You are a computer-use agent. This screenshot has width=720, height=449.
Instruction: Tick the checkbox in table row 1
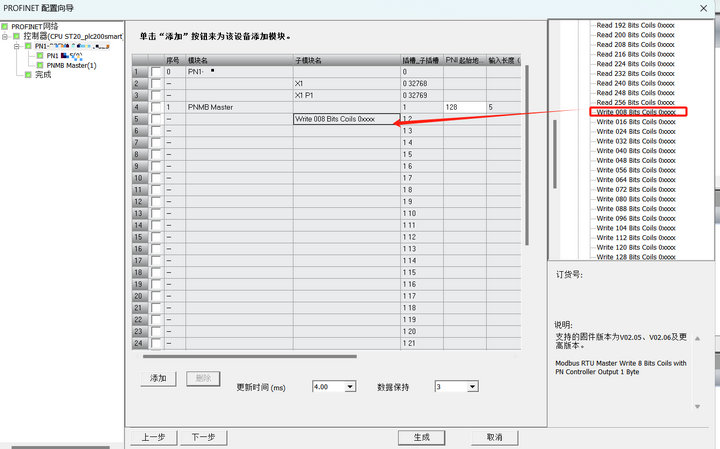[156, 72]
